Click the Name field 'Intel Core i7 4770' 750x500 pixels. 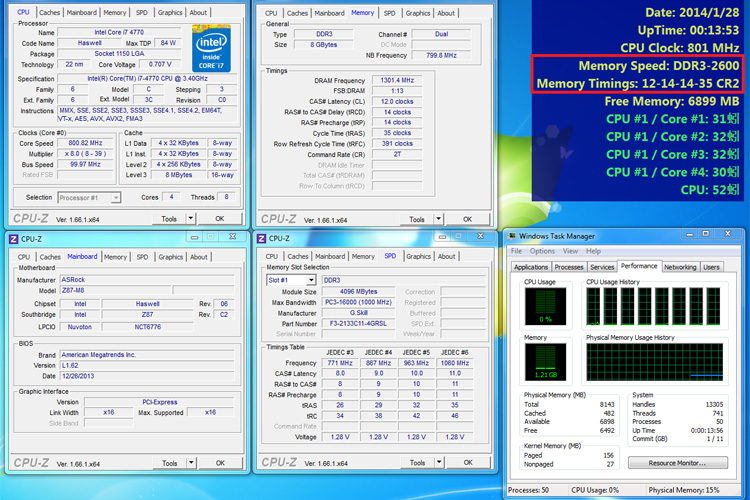[119, 32]
